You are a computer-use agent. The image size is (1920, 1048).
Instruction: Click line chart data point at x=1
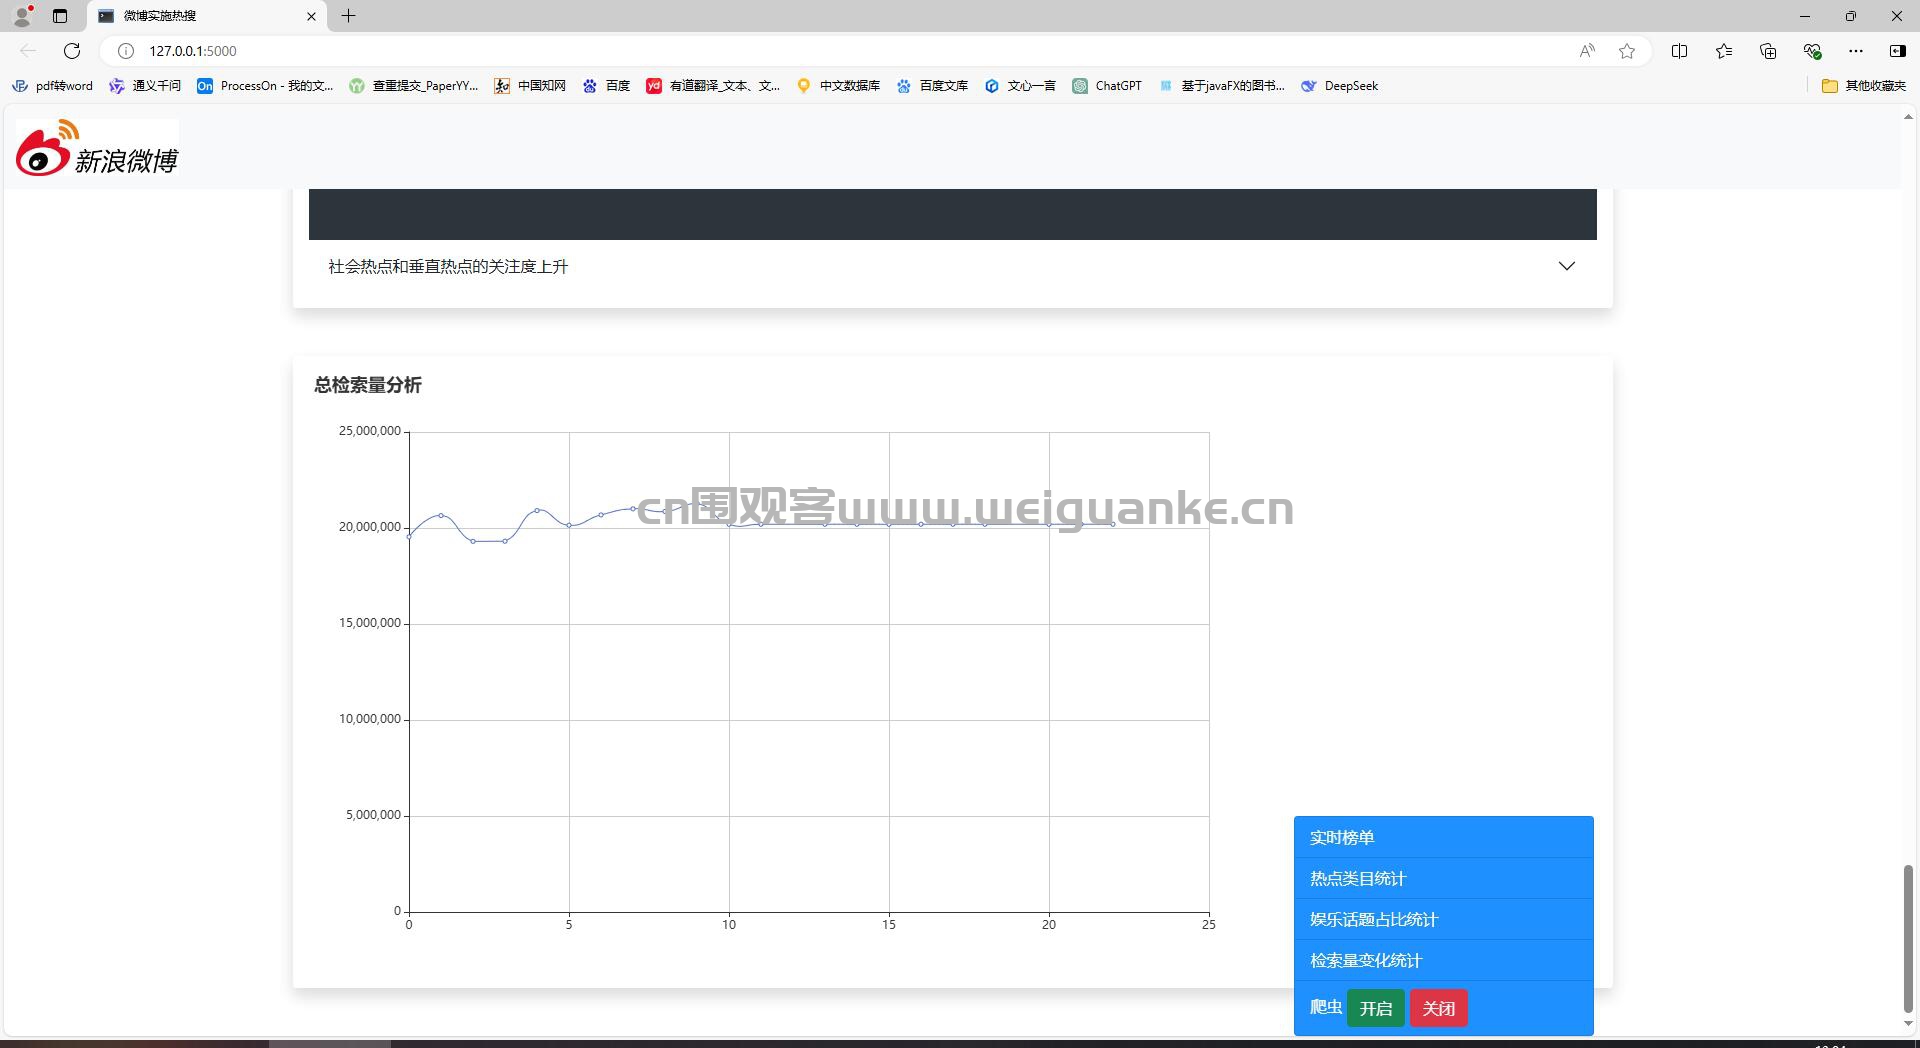[x=441, y=515]
